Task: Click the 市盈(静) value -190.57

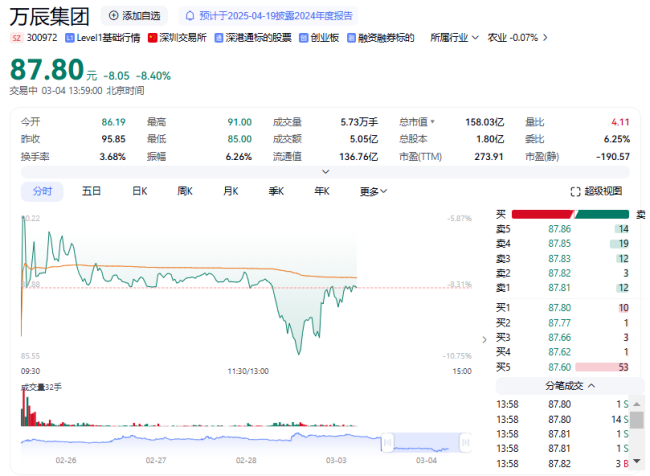Action: pos(613,157)
